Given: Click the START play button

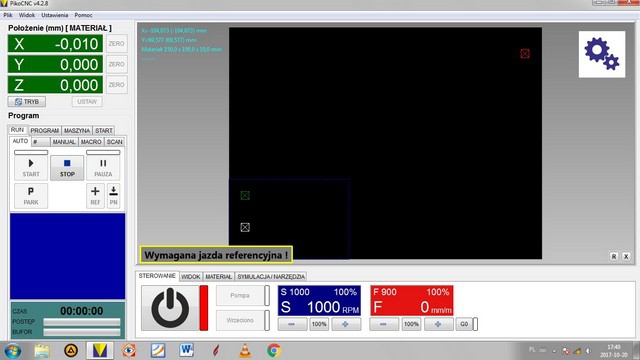Looking at the screenshot, I should pos(31,168).
